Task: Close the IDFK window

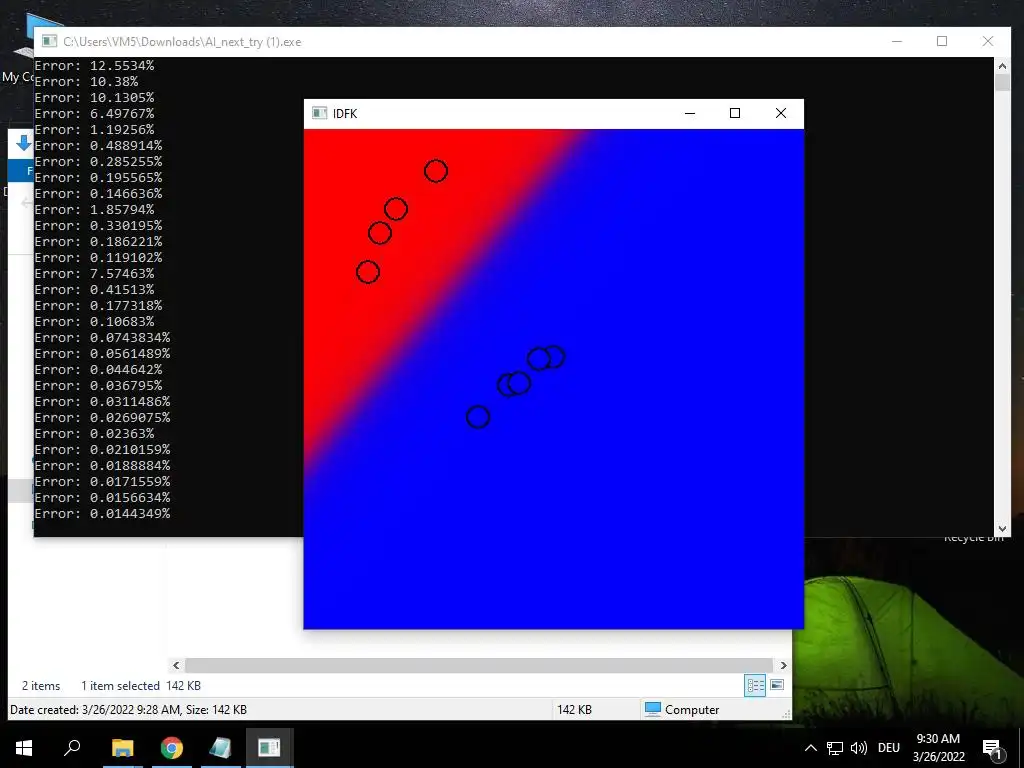Action: [x=780, y=114]
